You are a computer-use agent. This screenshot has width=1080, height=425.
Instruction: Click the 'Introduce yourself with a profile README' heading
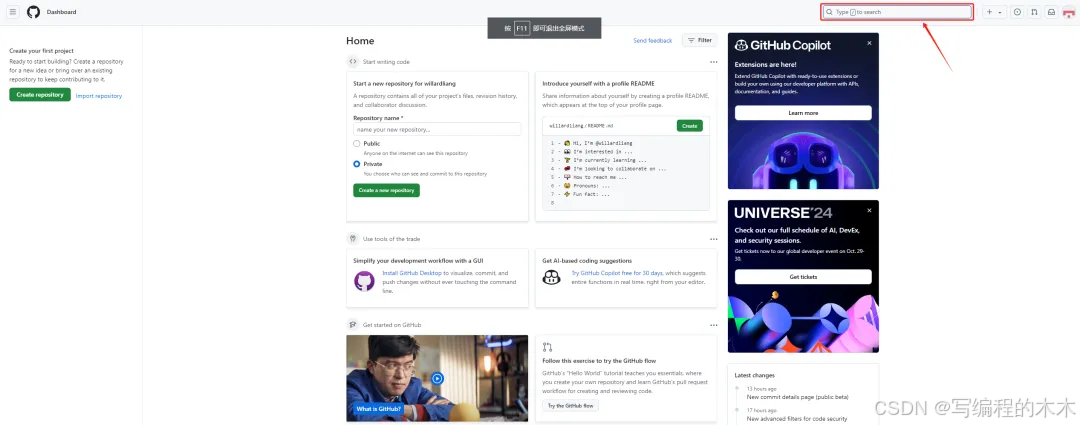pos(599,83)
